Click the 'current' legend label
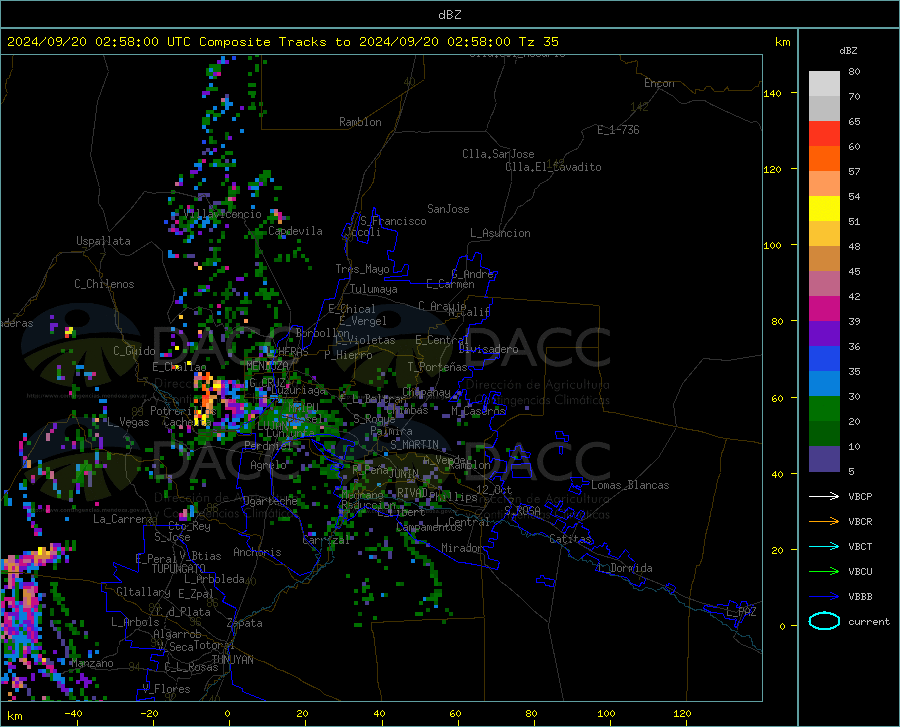 869,621
